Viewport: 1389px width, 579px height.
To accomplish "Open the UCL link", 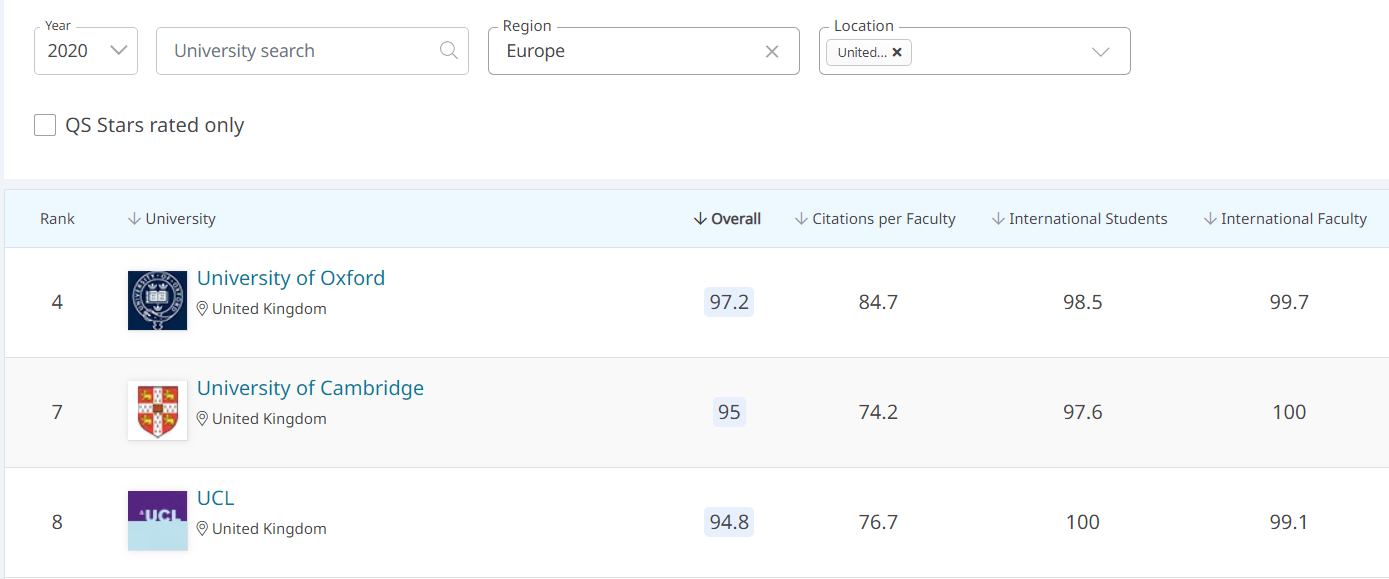I will click(x=216, y=498).
